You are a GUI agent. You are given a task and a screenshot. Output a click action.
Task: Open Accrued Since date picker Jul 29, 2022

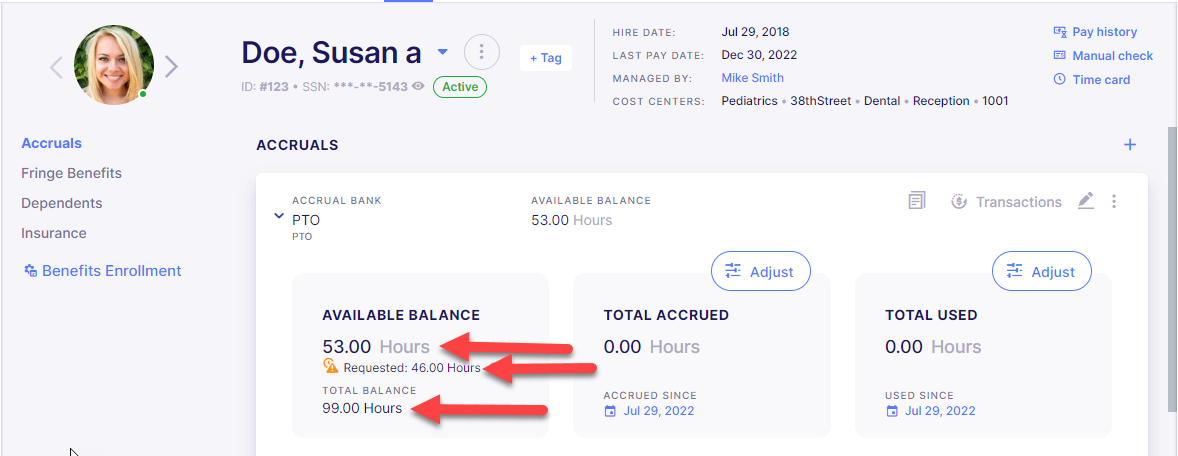click(x=649, y=411)
